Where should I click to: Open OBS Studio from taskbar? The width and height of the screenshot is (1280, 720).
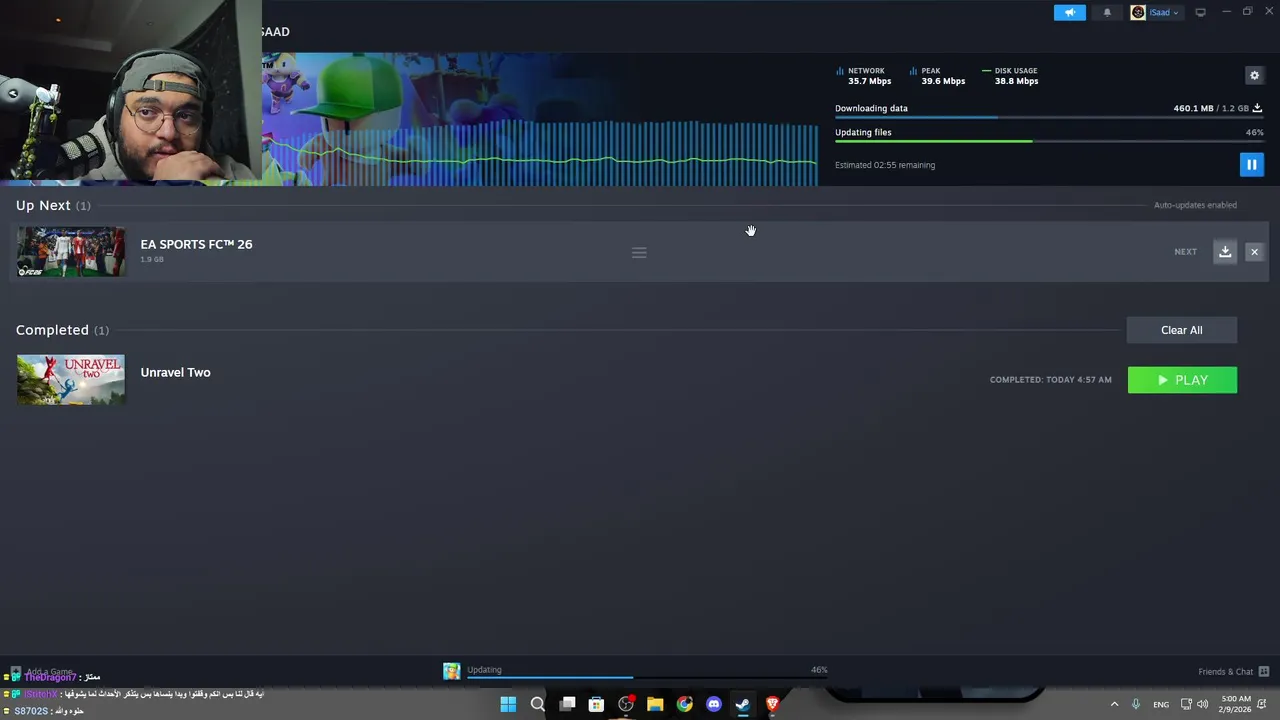626,704
